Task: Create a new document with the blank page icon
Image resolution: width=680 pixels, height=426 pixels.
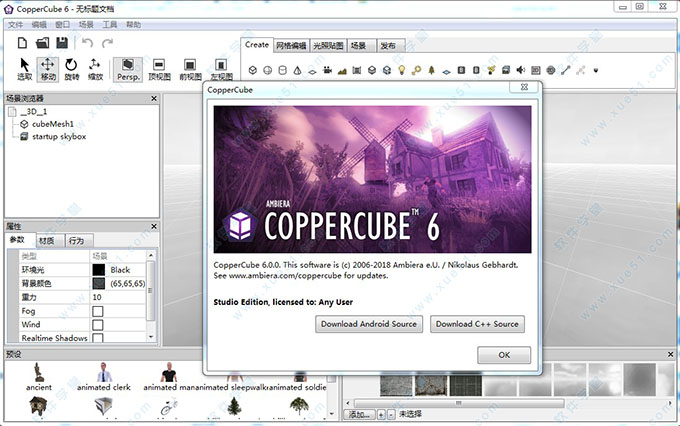Action: tap(22, 43)
